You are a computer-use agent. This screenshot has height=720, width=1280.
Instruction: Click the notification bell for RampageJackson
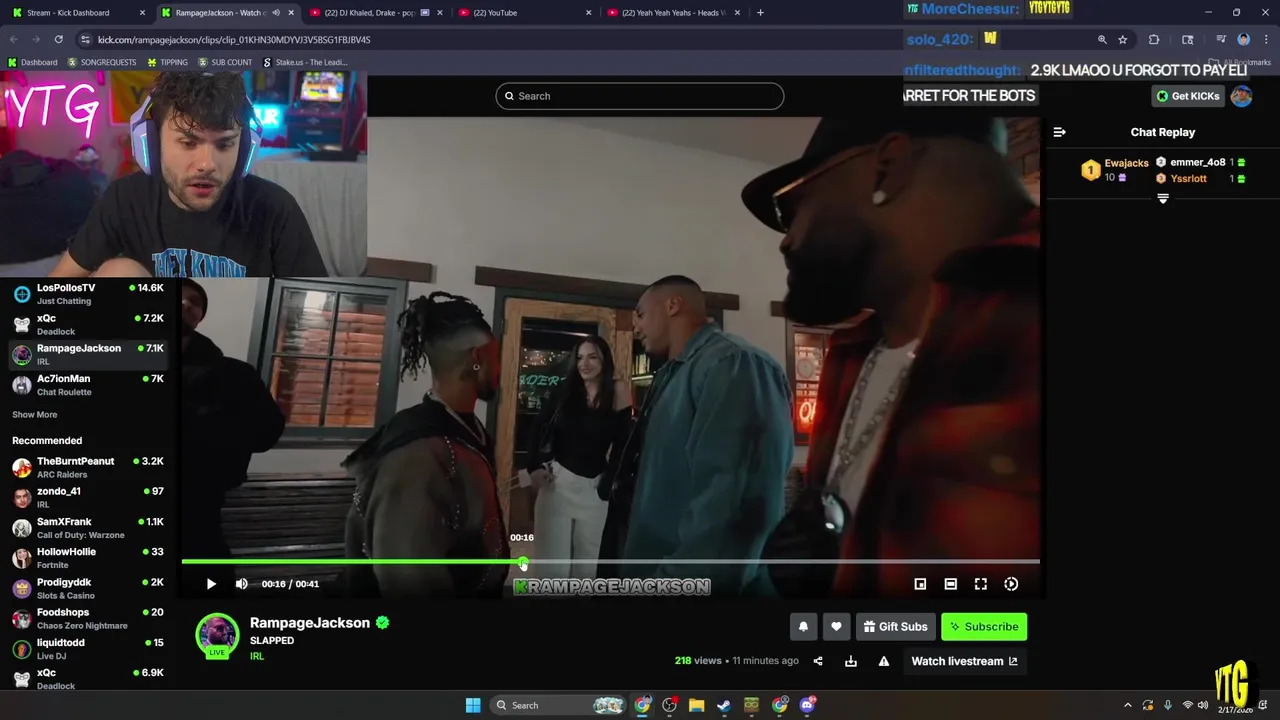click(803, 627)
